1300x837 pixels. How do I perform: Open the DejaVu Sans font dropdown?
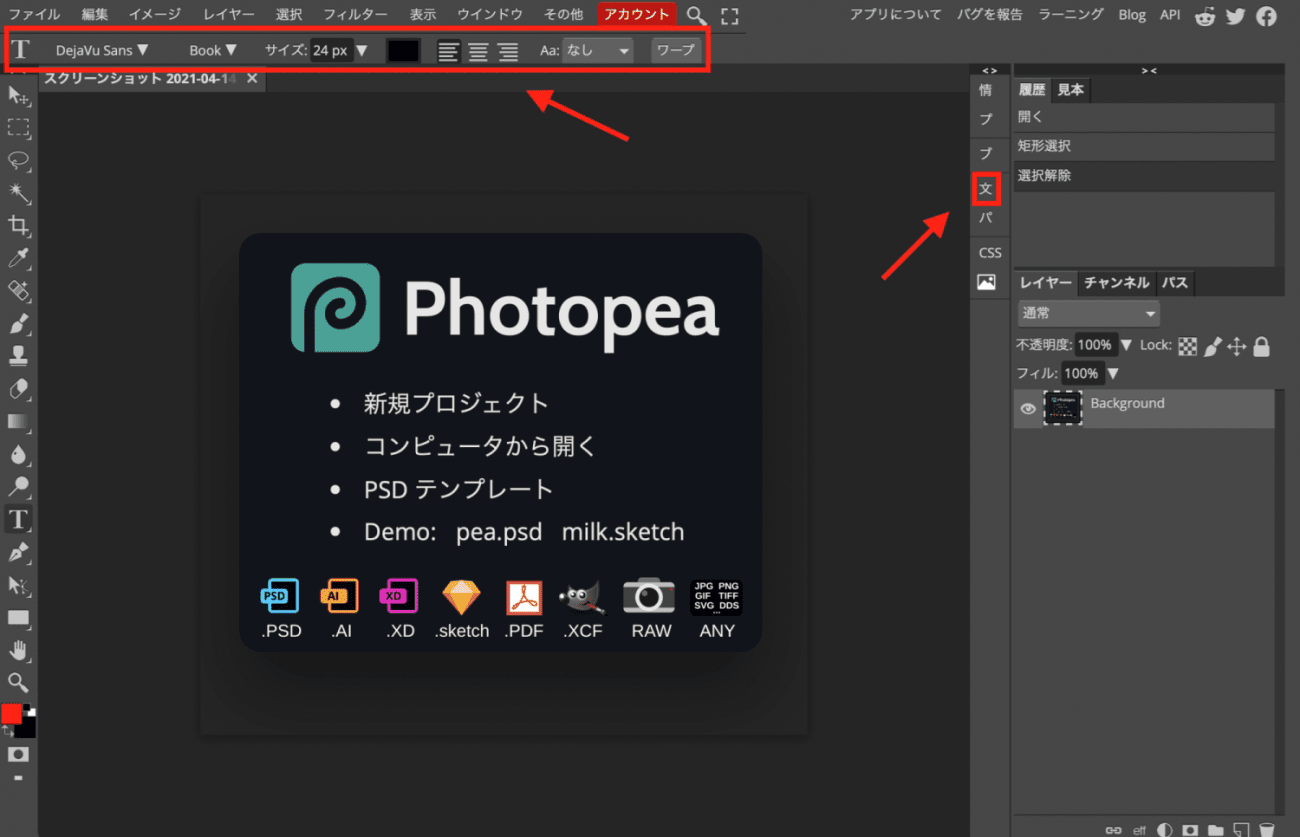[x=102, y=50]
